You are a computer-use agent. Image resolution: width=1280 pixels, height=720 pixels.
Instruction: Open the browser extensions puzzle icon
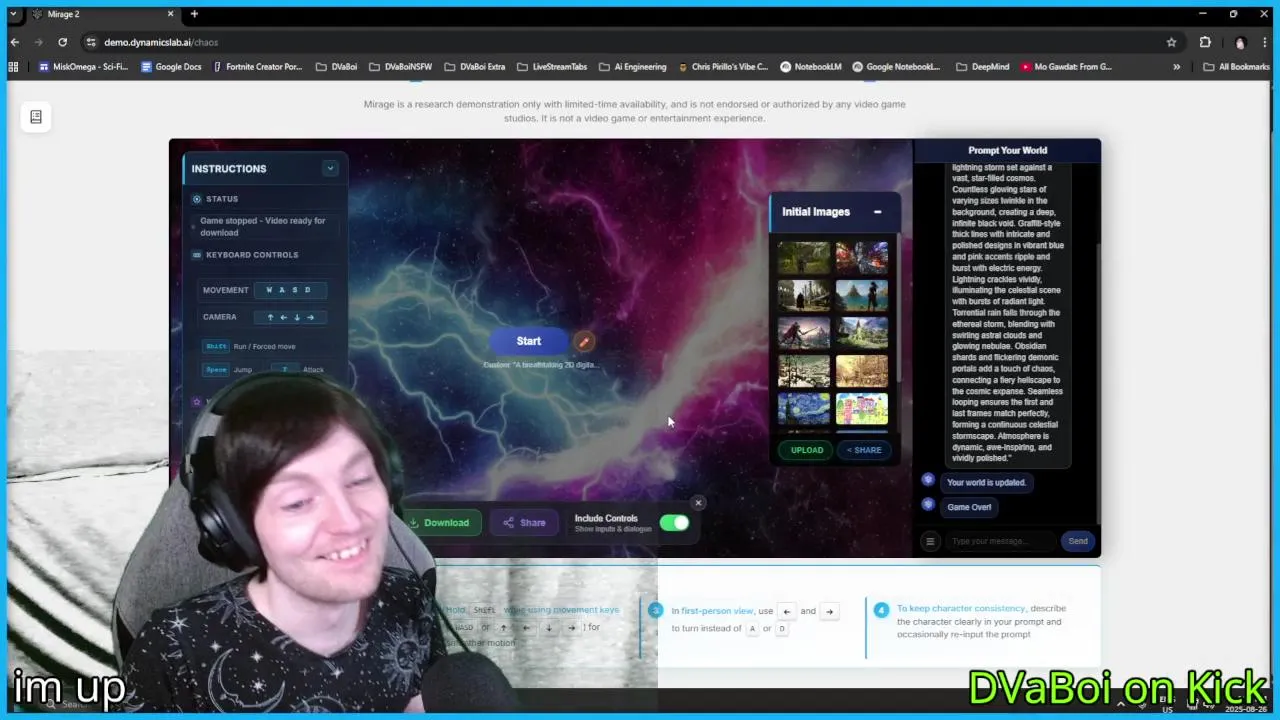point(1205,42)
